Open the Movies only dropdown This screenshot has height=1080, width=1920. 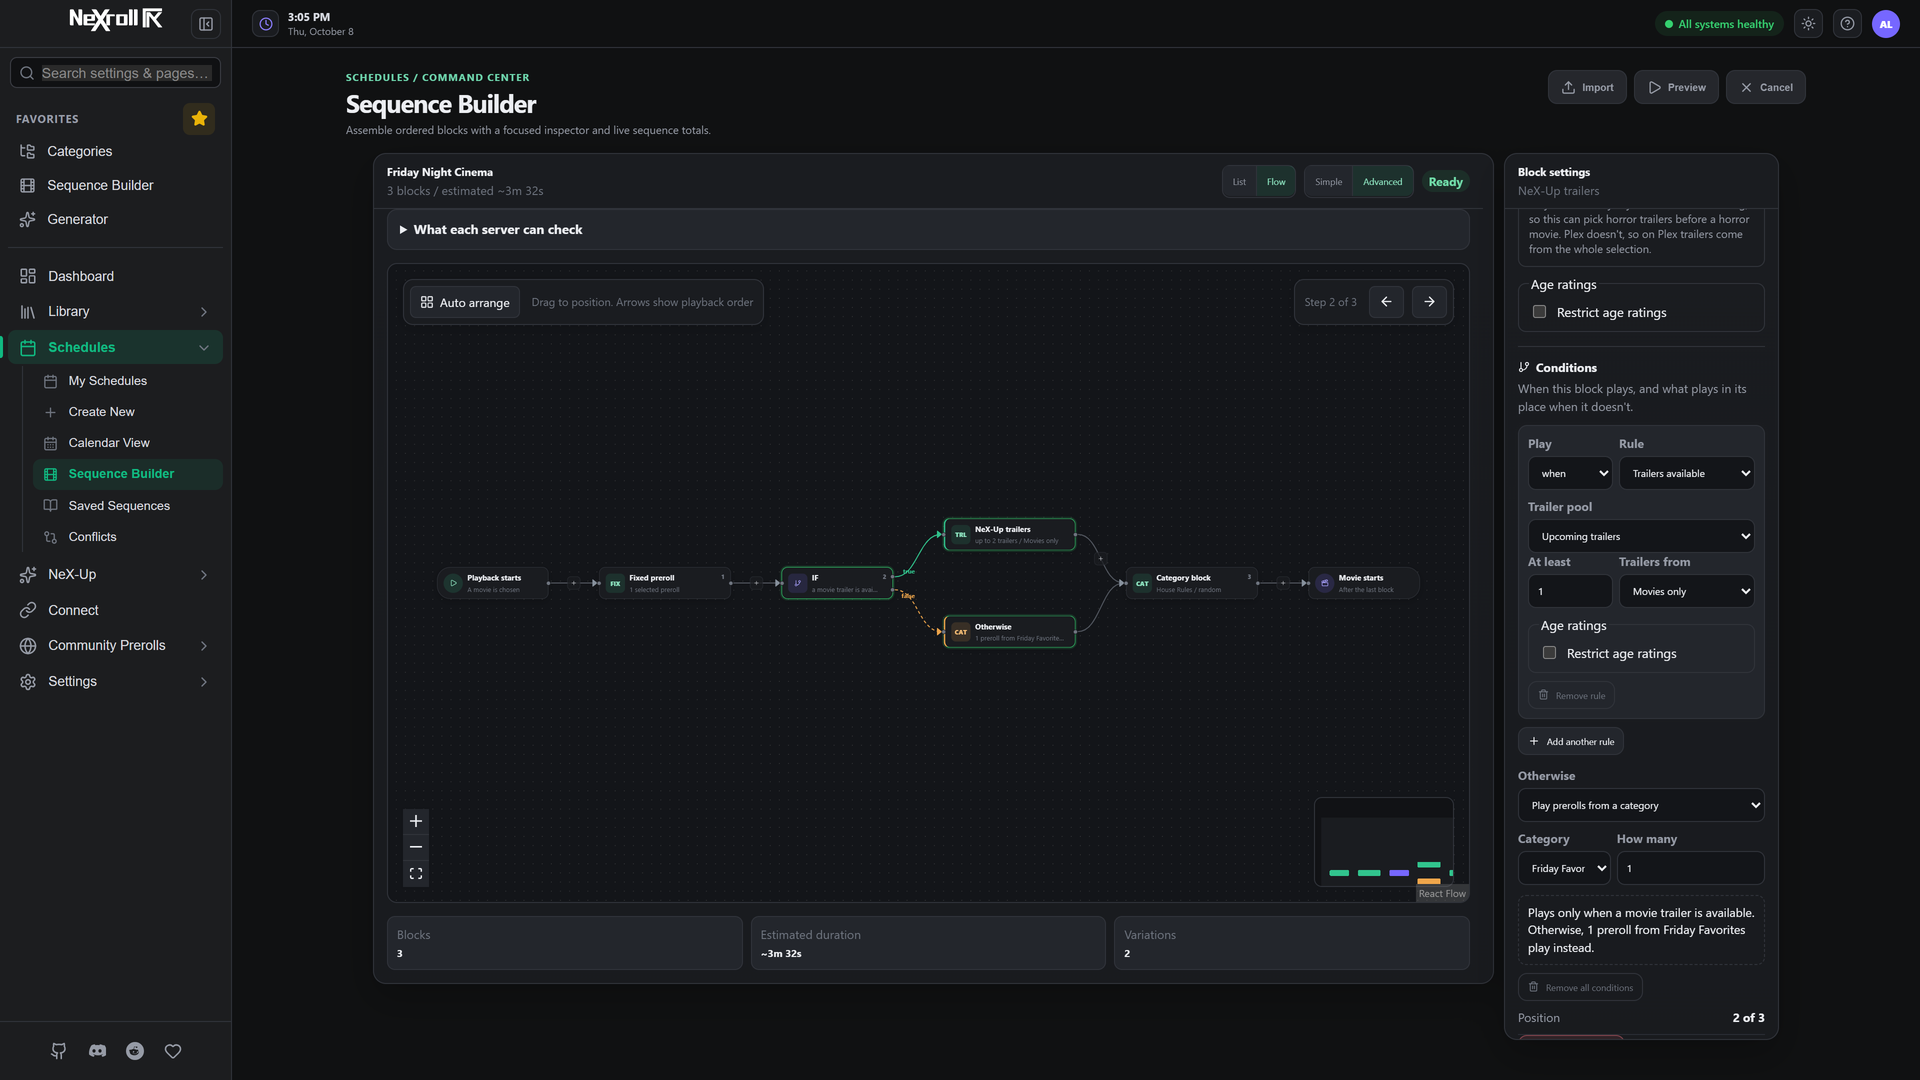(1687, 591)
